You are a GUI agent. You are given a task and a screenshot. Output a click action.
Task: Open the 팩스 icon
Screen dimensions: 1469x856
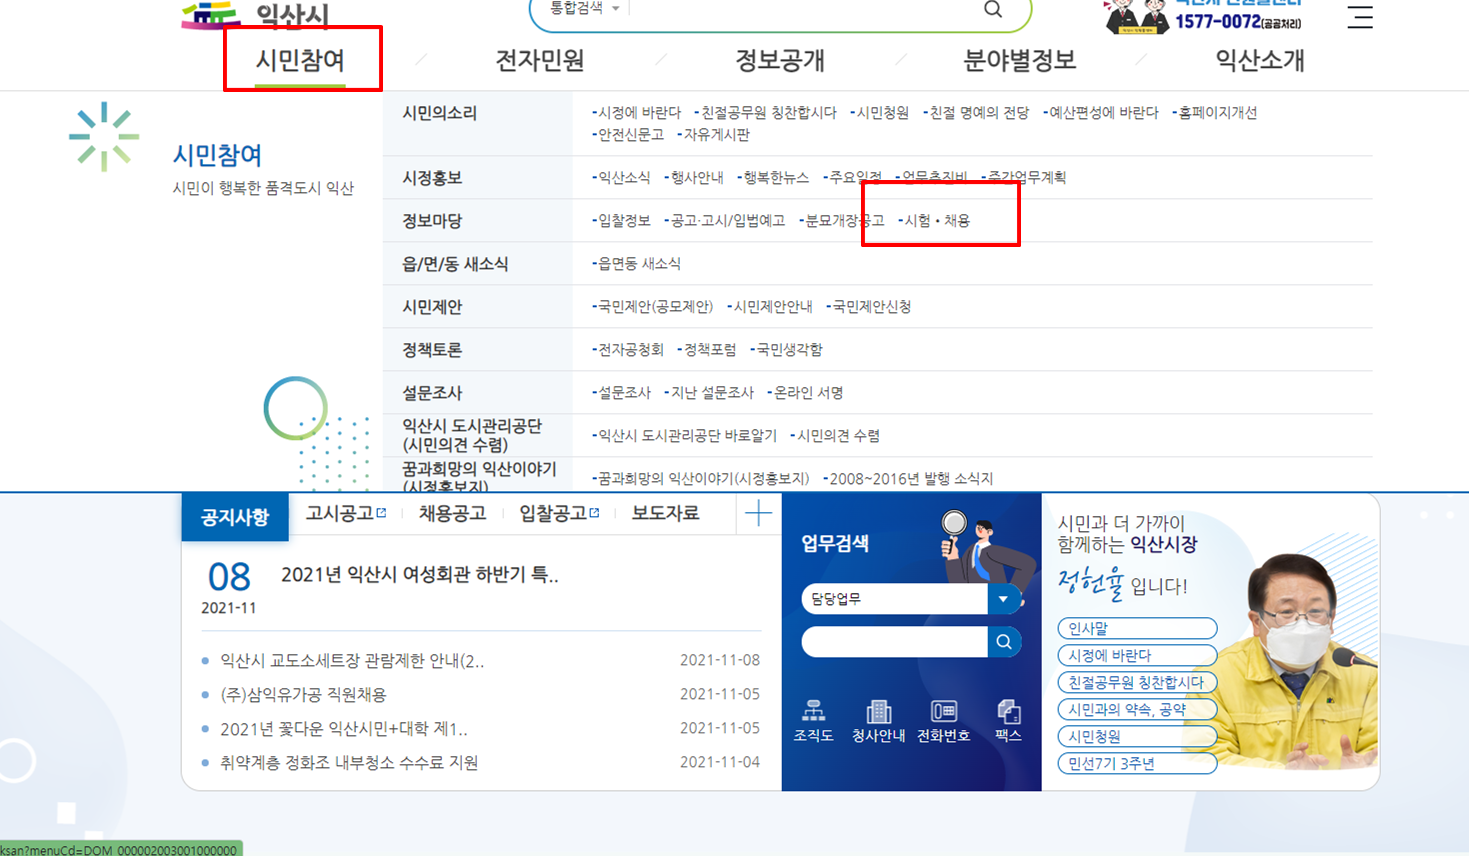(1008, 720)
